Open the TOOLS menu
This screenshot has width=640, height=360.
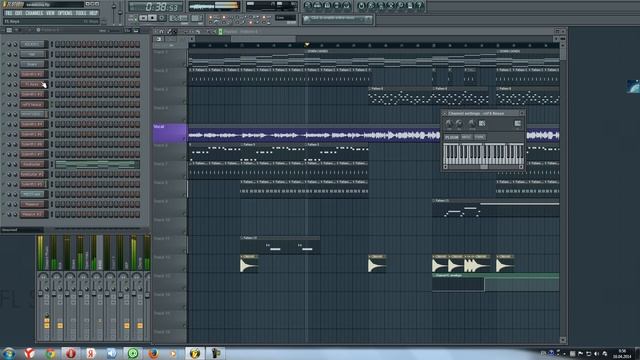click(81, 13)
